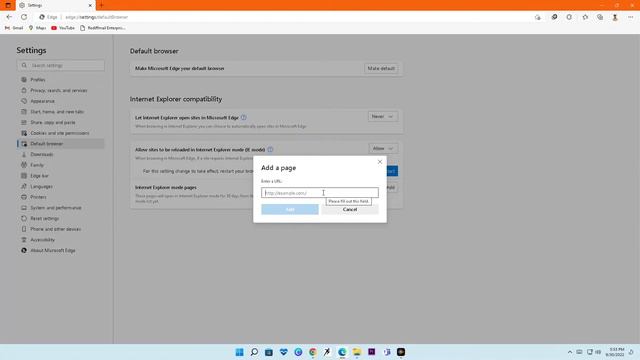
Task: Click the Collections icon in toolbar
Action: click(600, 17)
